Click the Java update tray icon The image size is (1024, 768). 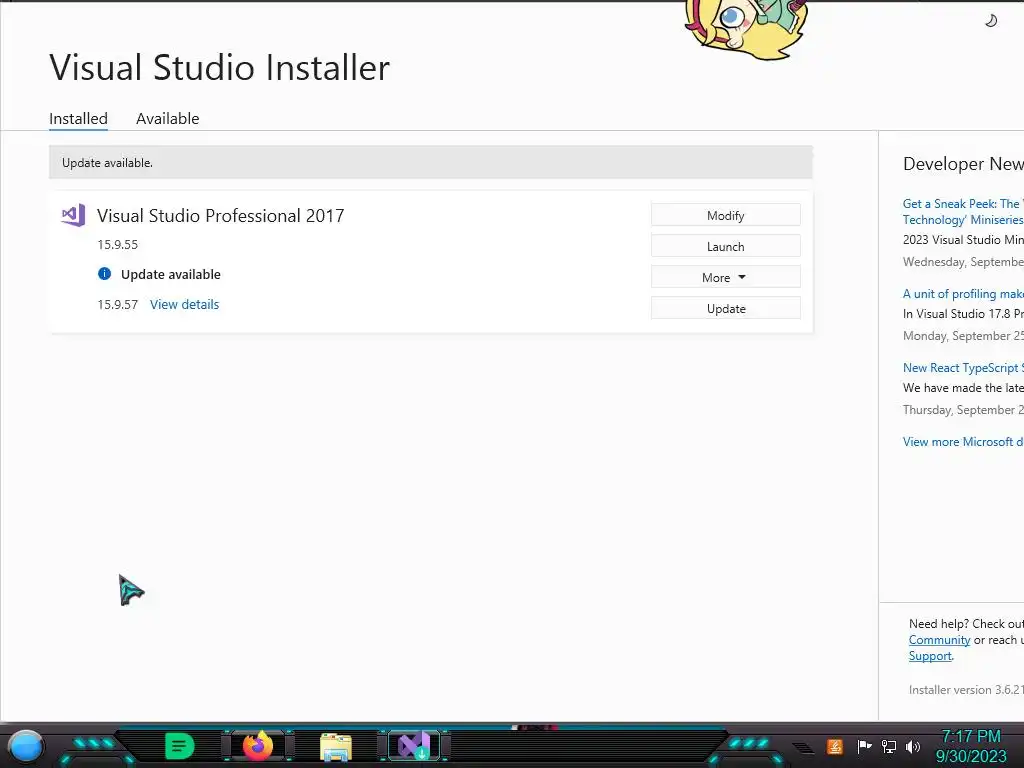(x=835, y=746)
